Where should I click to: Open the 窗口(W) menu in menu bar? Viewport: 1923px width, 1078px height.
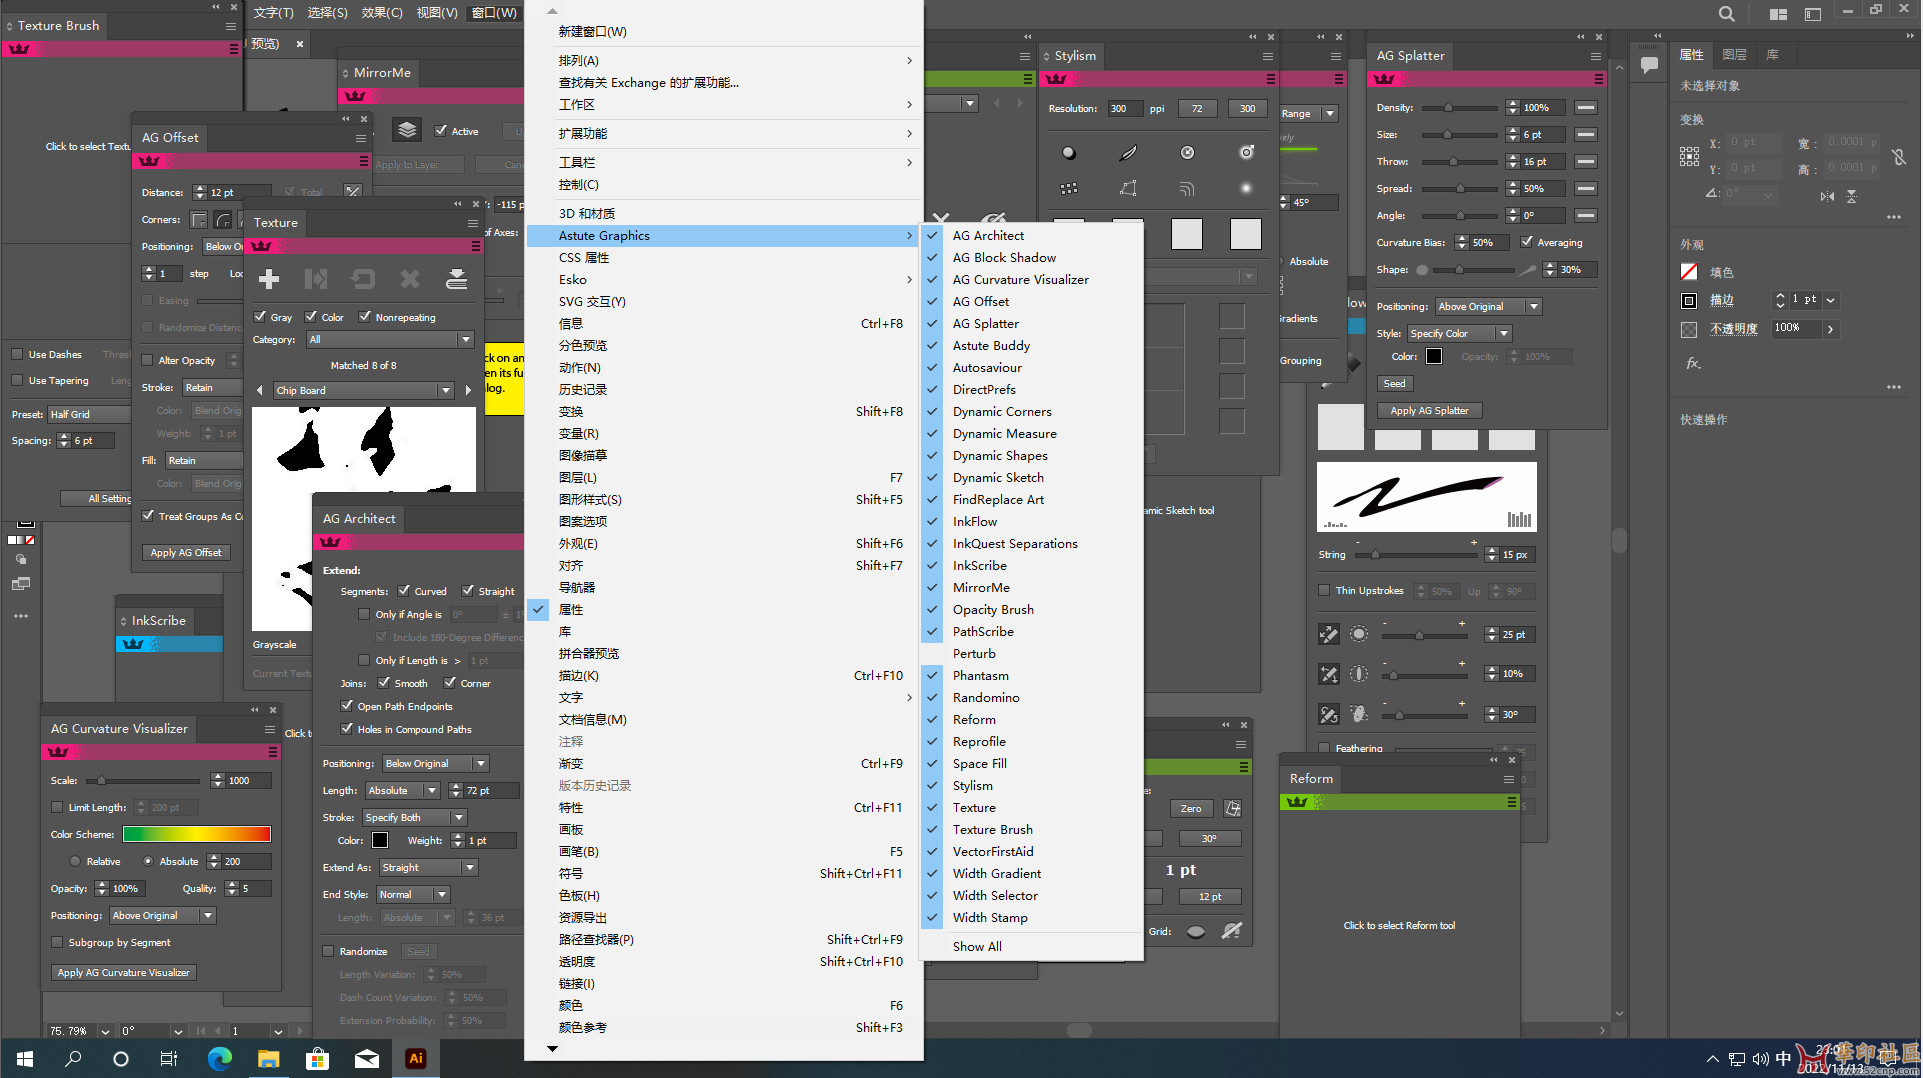pyautogui.click(x=494, y=13)
